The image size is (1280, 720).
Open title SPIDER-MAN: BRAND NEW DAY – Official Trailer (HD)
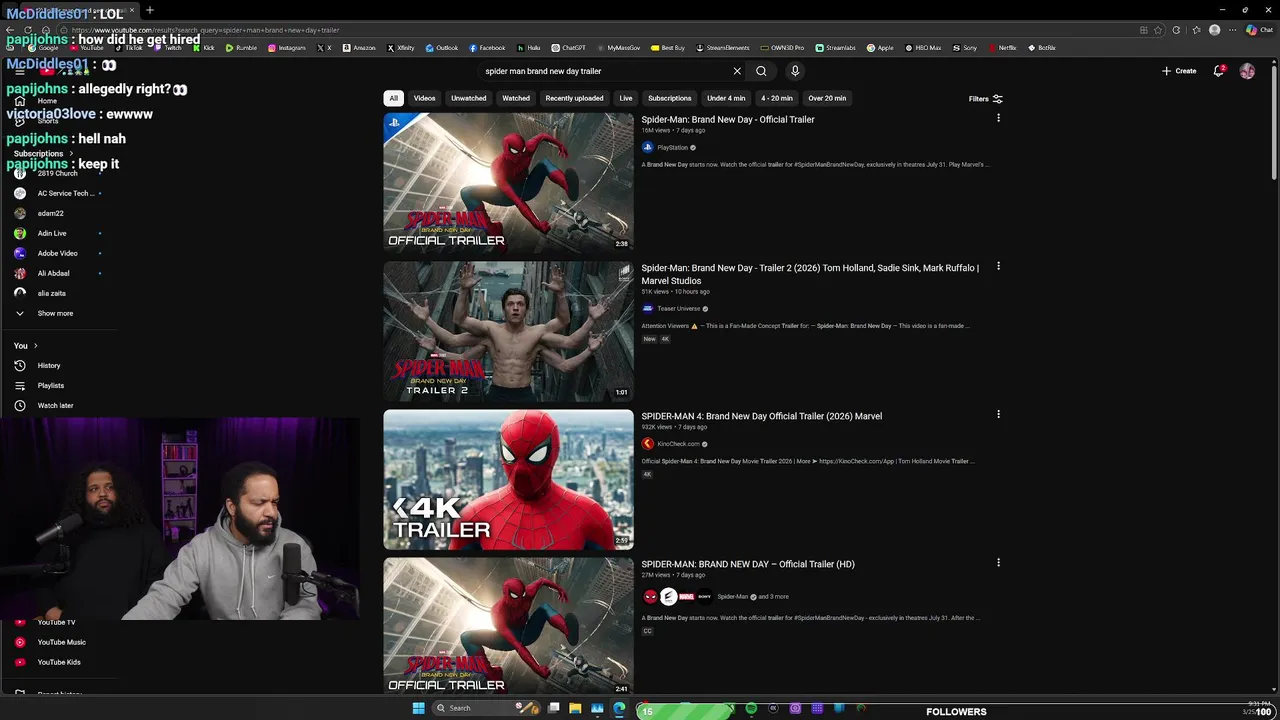pyautogui.click(x=748, y=564)
